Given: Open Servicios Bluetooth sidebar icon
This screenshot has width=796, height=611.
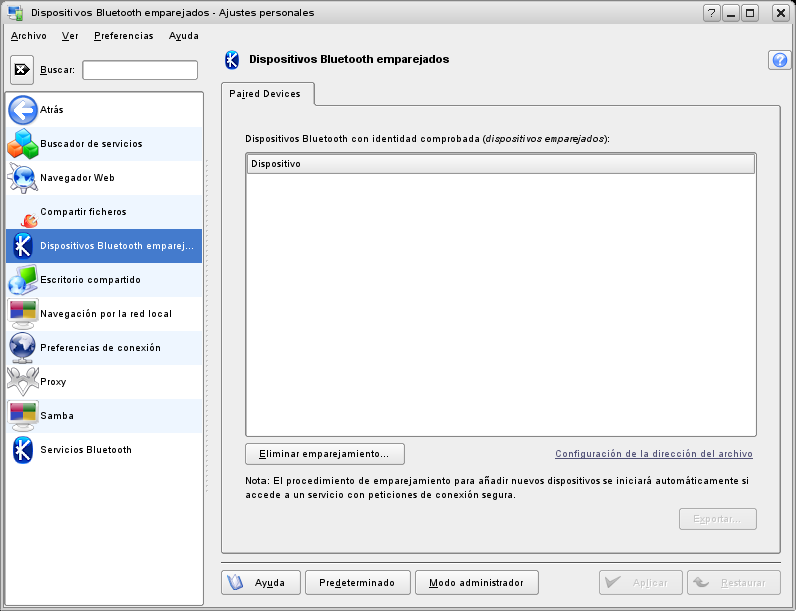Looking at the screenshot, I should pos(23,450).
